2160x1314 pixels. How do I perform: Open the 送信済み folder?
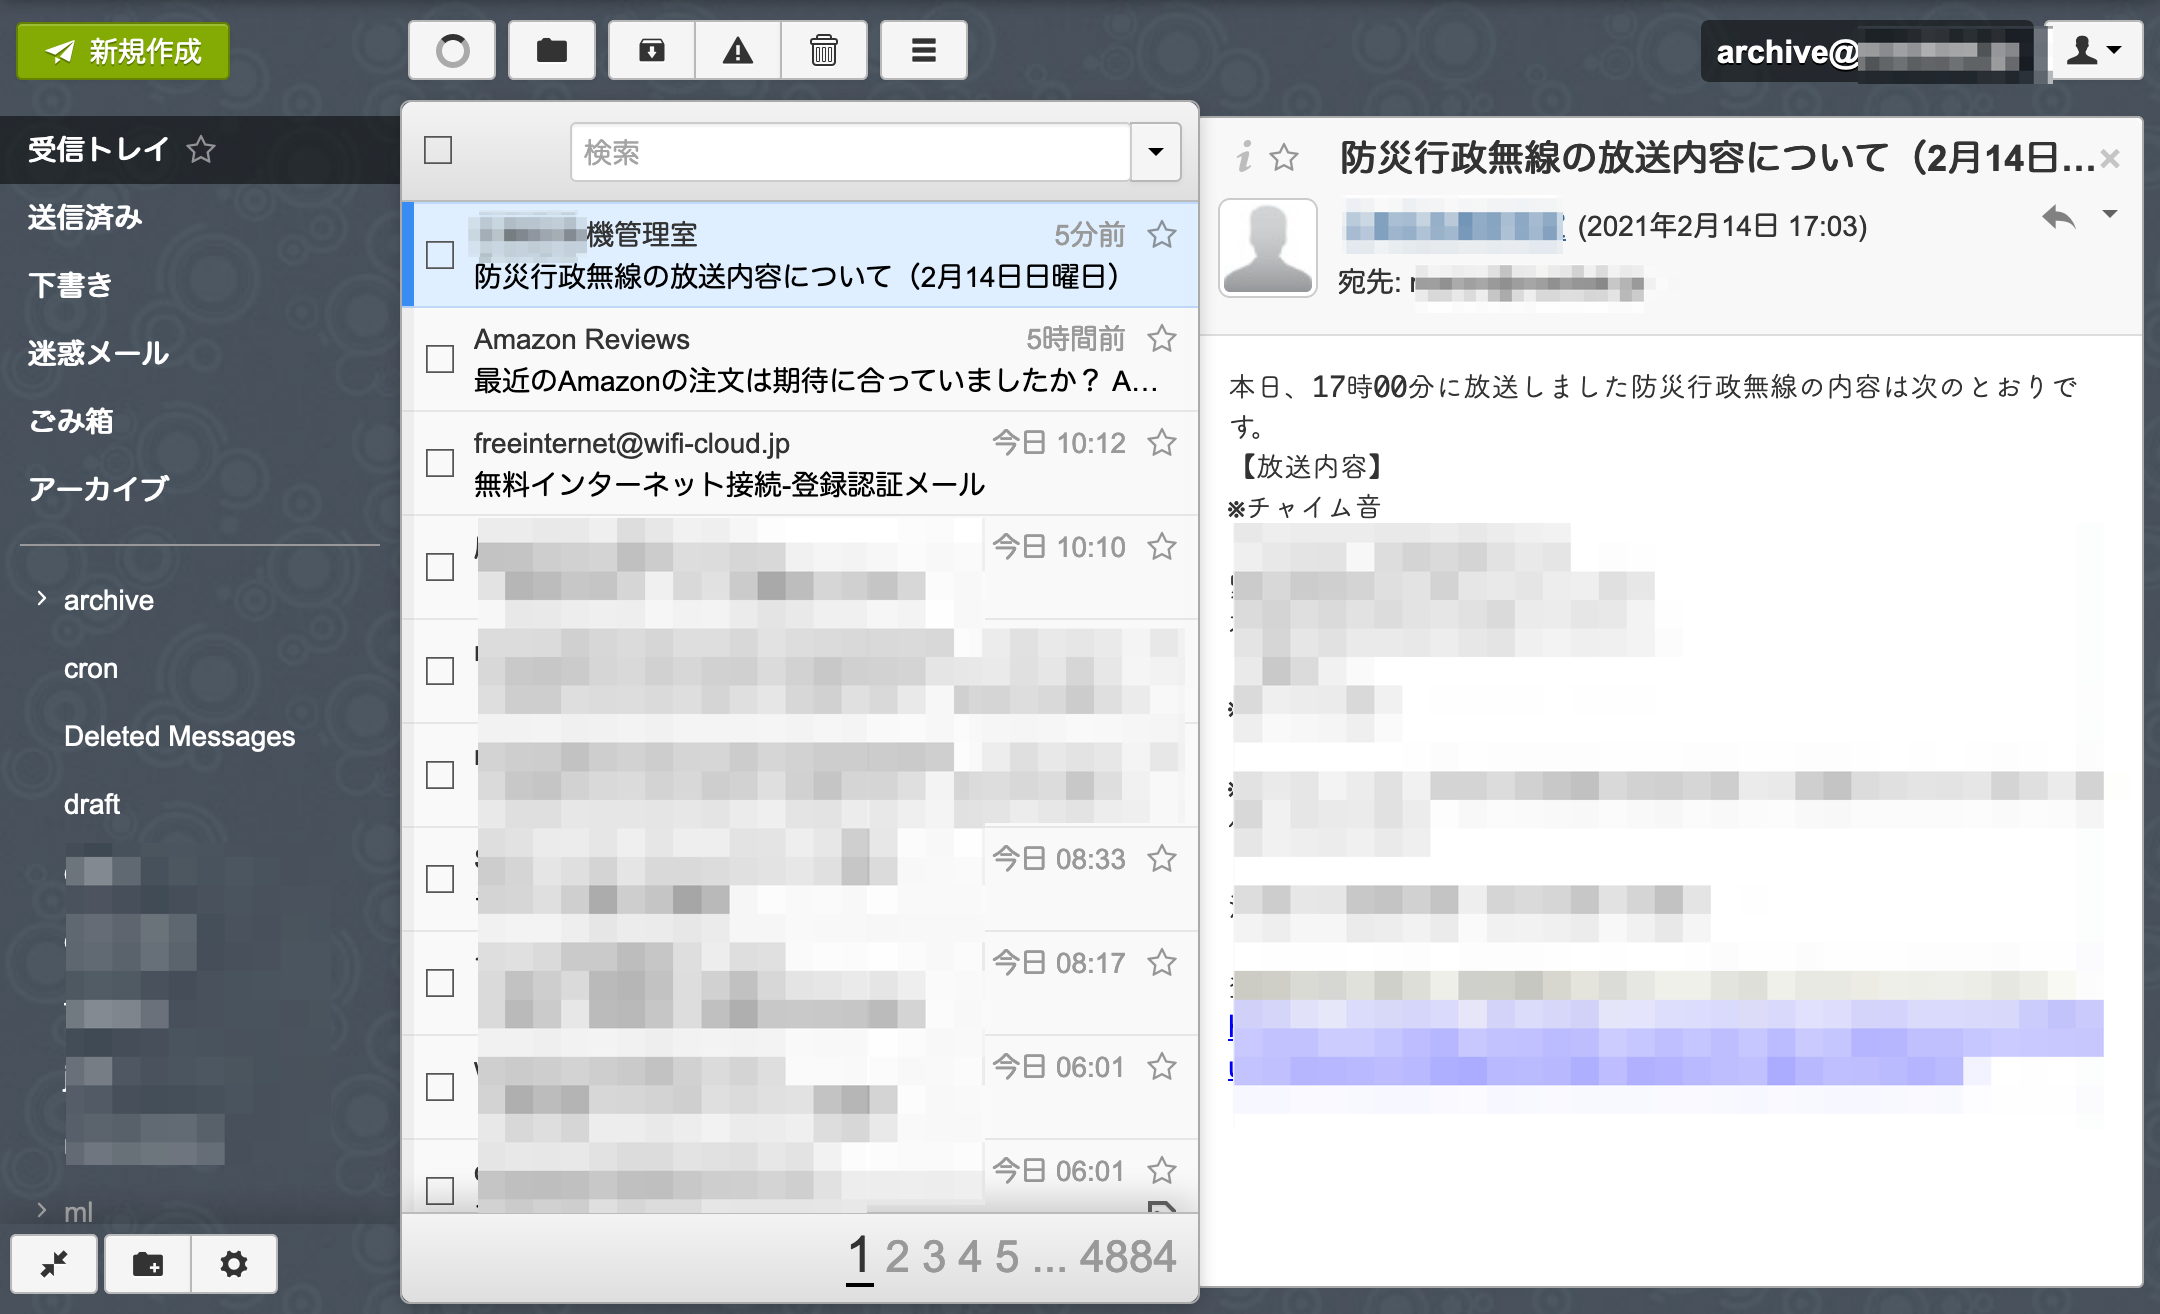(86, 217)
